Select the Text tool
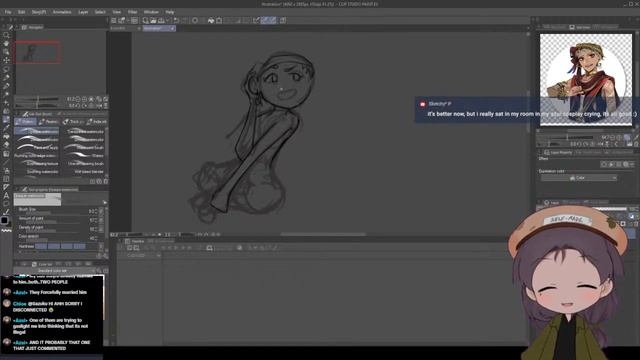The width and height of the screenshot is (640, 360). click(x=6, y=196)
